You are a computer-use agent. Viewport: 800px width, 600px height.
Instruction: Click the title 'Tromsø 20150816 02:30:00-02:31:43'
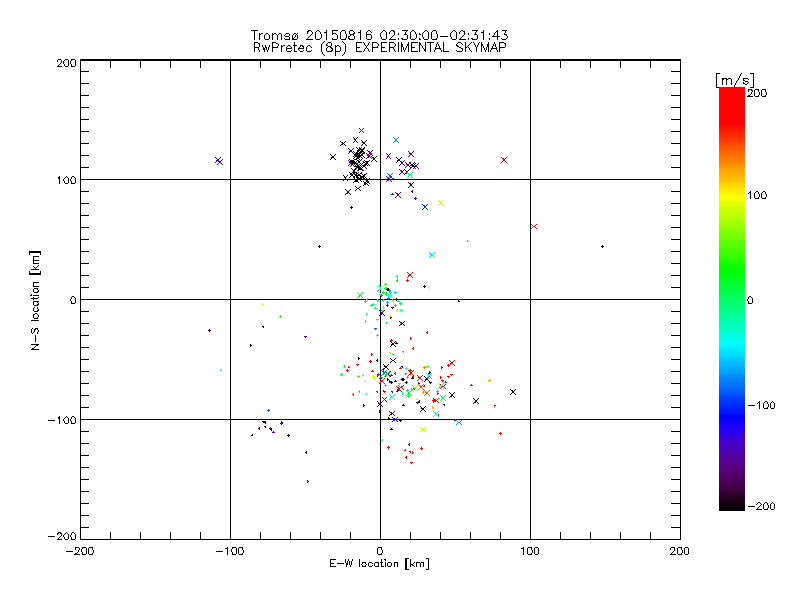pyautogui.click(x=379, y=35)
